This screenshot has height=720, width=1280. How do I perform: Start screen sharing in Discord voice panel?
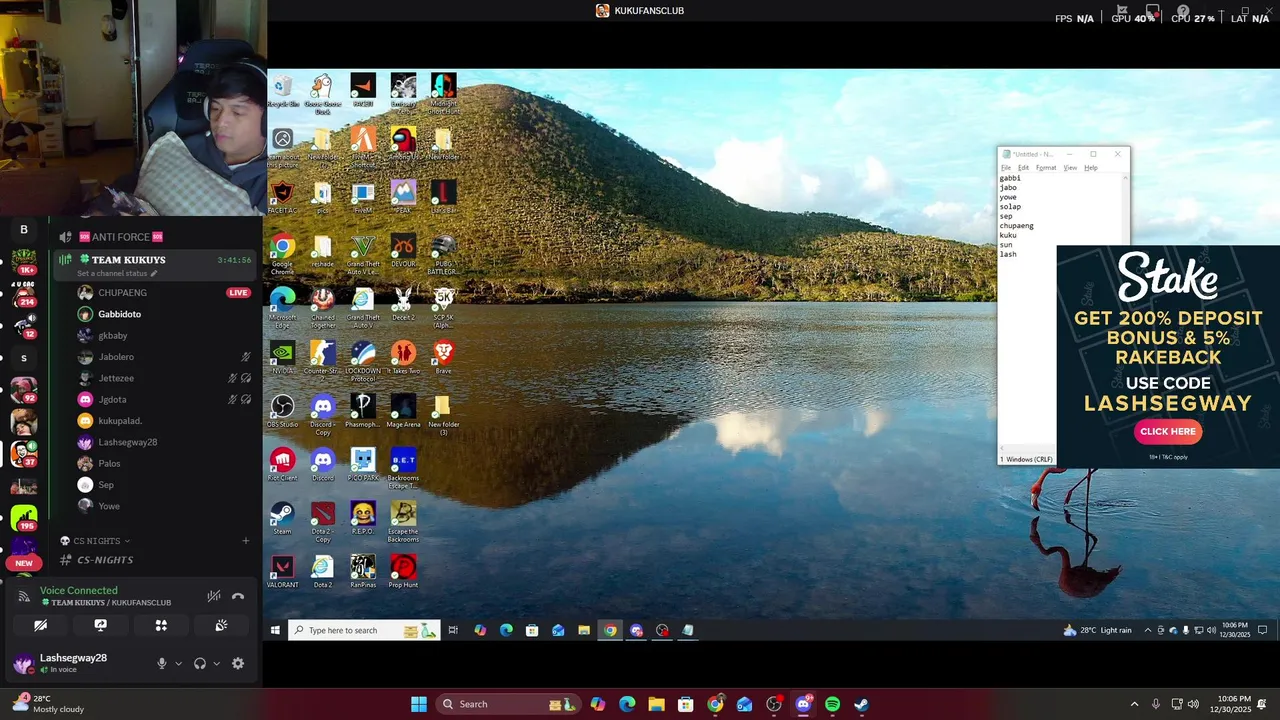tap(100, 625)
